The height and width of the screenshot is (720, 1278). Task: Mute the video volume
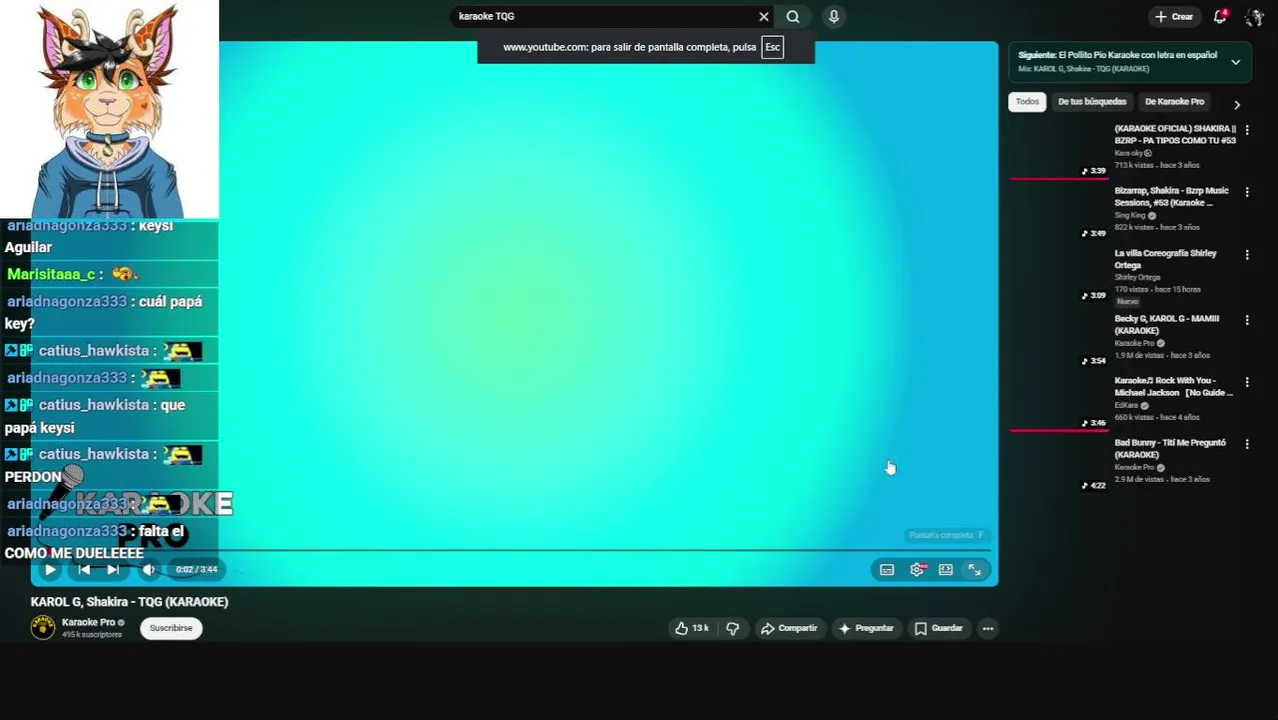[148, 570]
